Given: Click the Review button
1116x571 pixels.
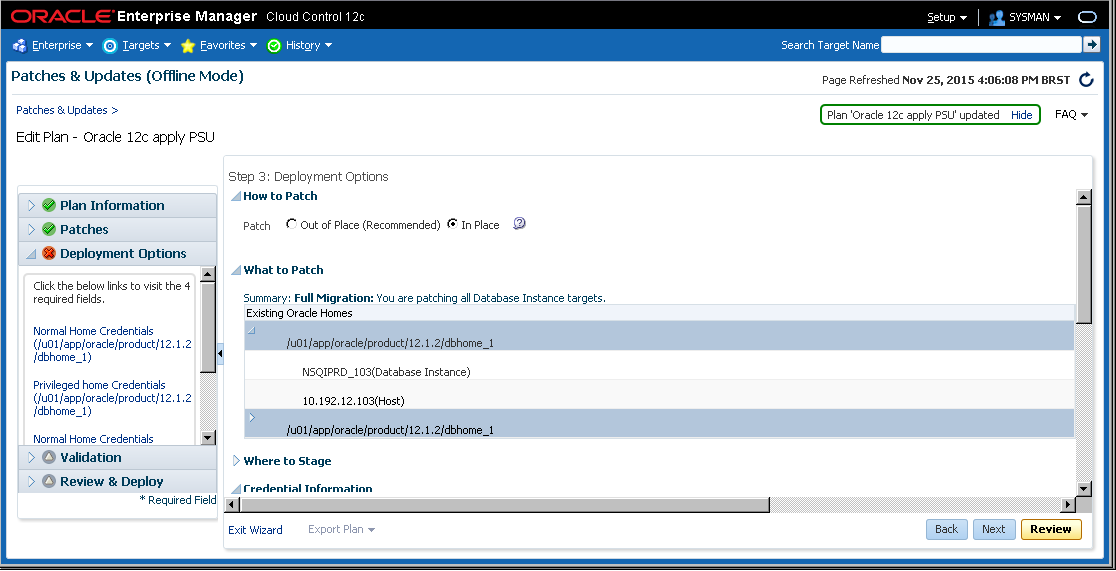Looking at the screenshot, I should [x=1051, y=529].
